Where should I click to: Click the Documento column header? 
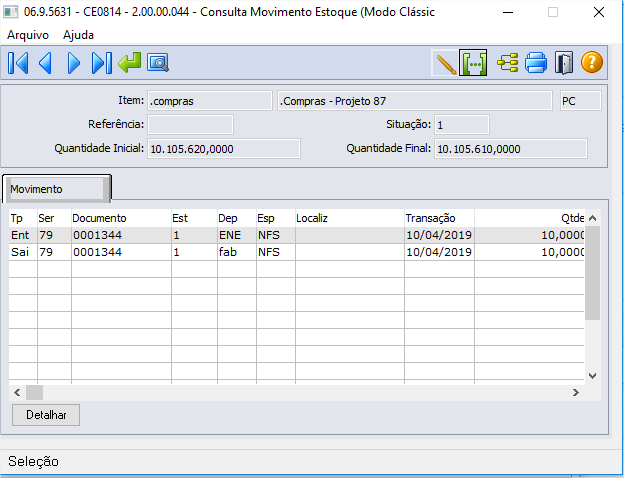coord(121,218)
